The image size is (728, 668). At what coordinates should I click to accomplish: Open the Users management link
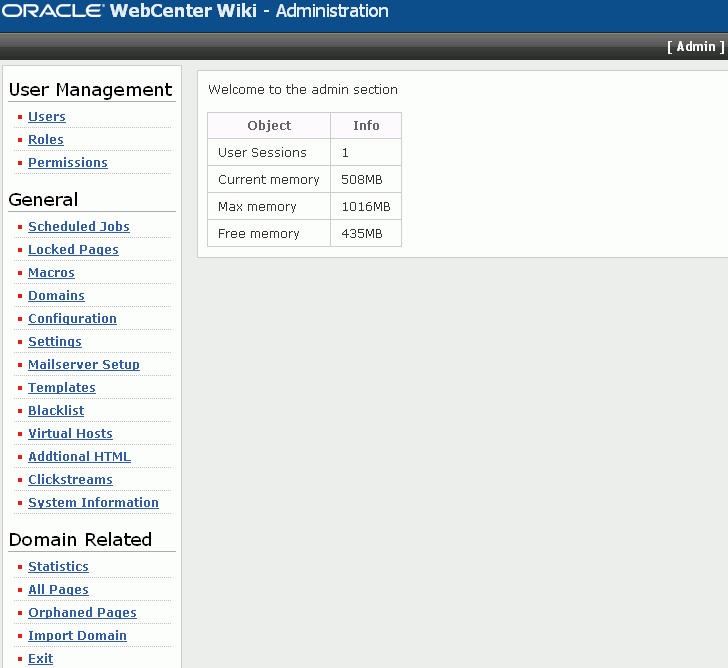click(47, 117)
